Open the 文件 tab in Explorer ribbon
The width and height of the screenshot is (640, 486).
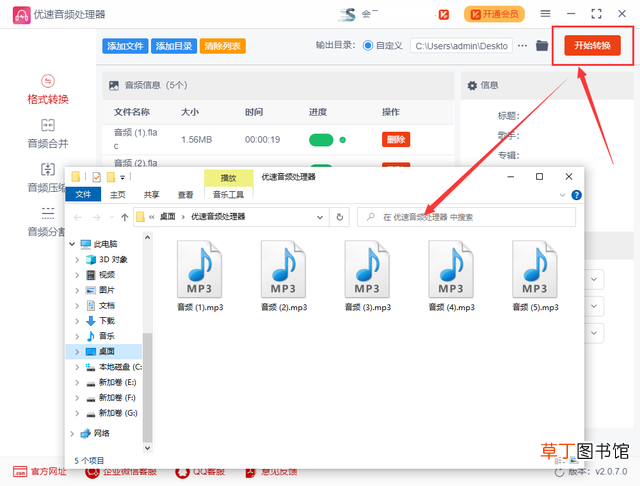[x=83, y=194]
